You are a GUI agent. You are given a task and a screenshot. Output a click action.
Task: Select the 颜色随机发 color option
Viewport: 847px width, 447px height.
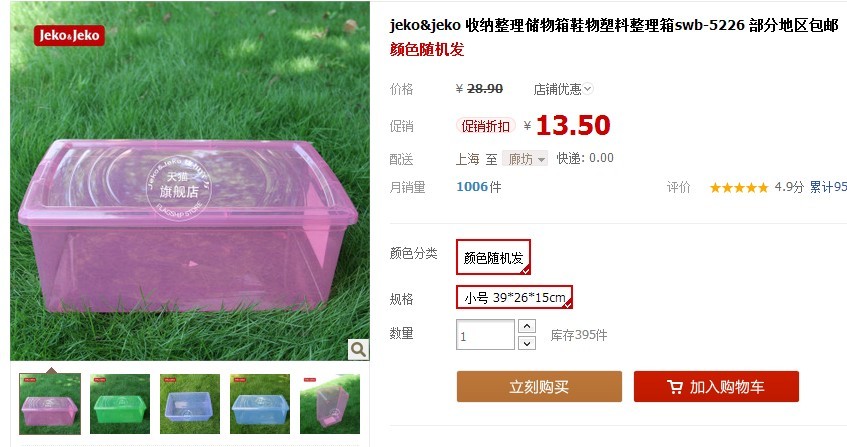point(493,258)
